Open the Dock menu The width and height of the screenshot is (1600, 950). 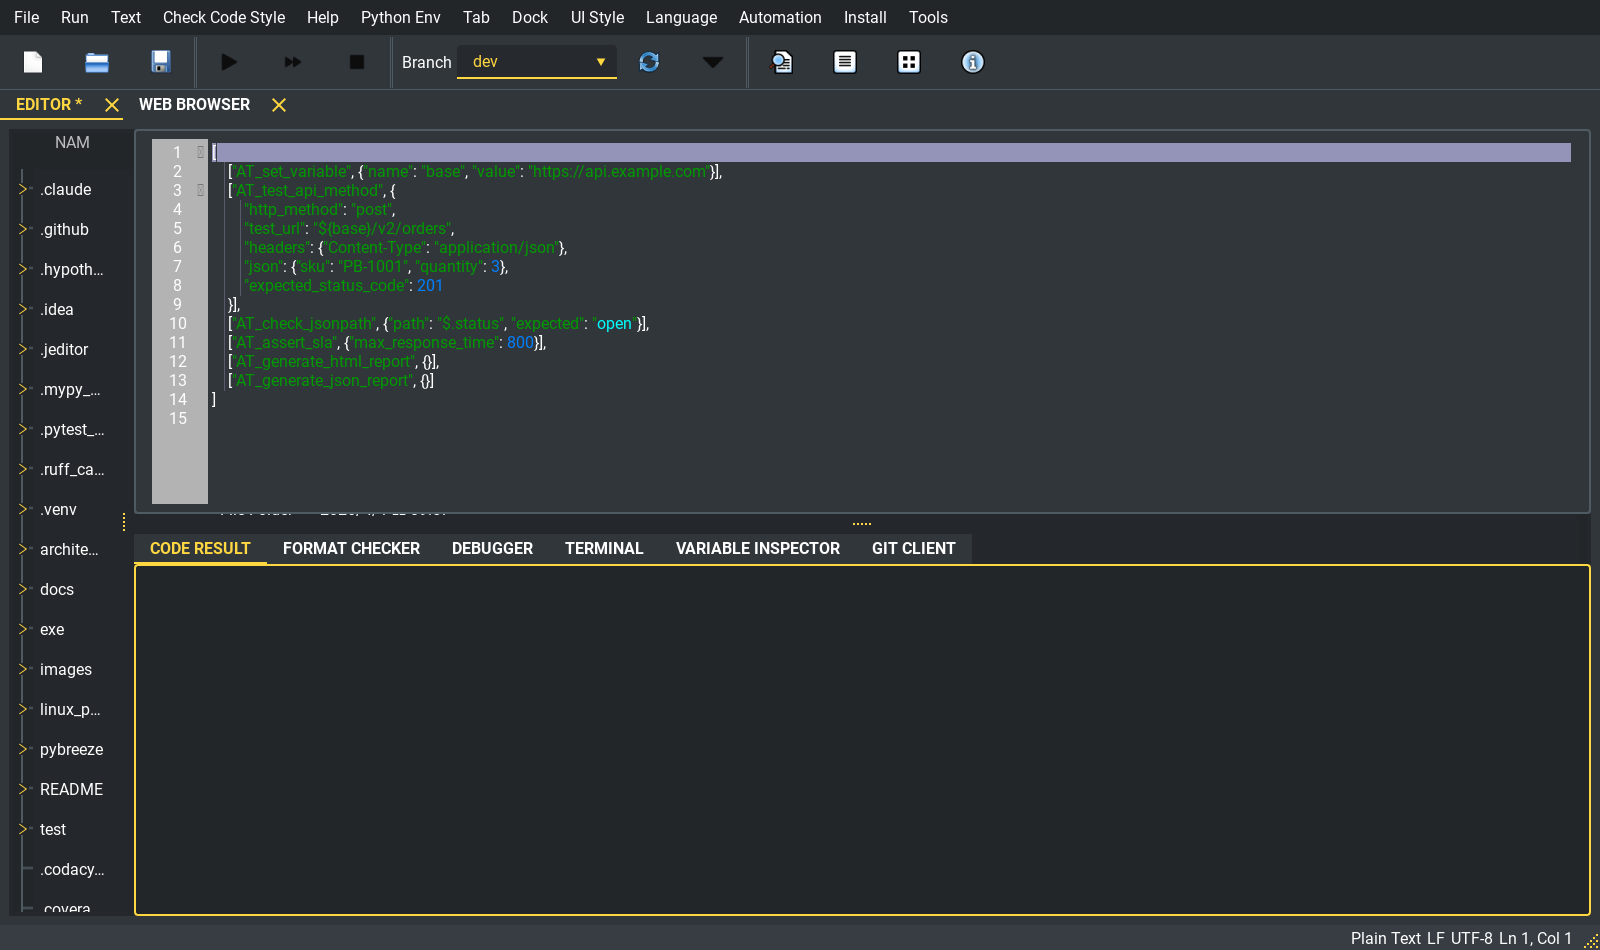530,17
